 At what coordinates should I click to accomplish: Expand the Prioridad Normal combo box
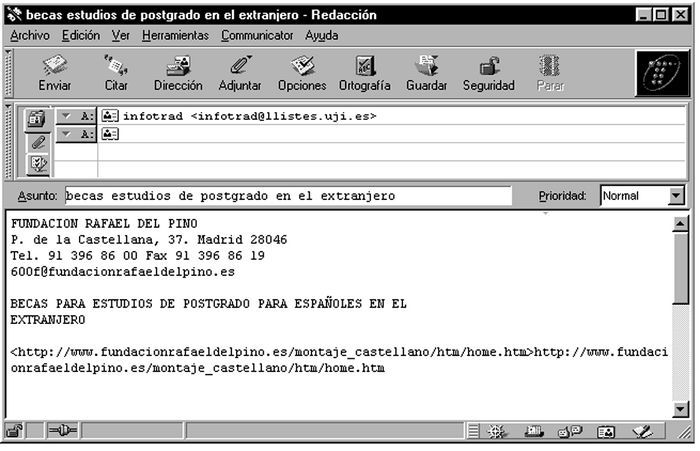[x=677, y=196]
